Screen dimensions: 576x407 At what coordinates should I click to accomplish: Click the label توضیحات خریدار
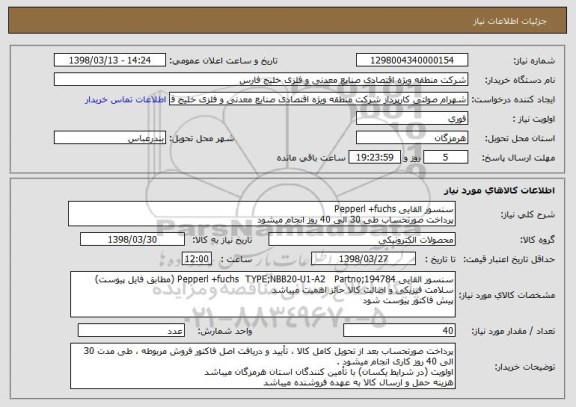[x=525, y=367]
